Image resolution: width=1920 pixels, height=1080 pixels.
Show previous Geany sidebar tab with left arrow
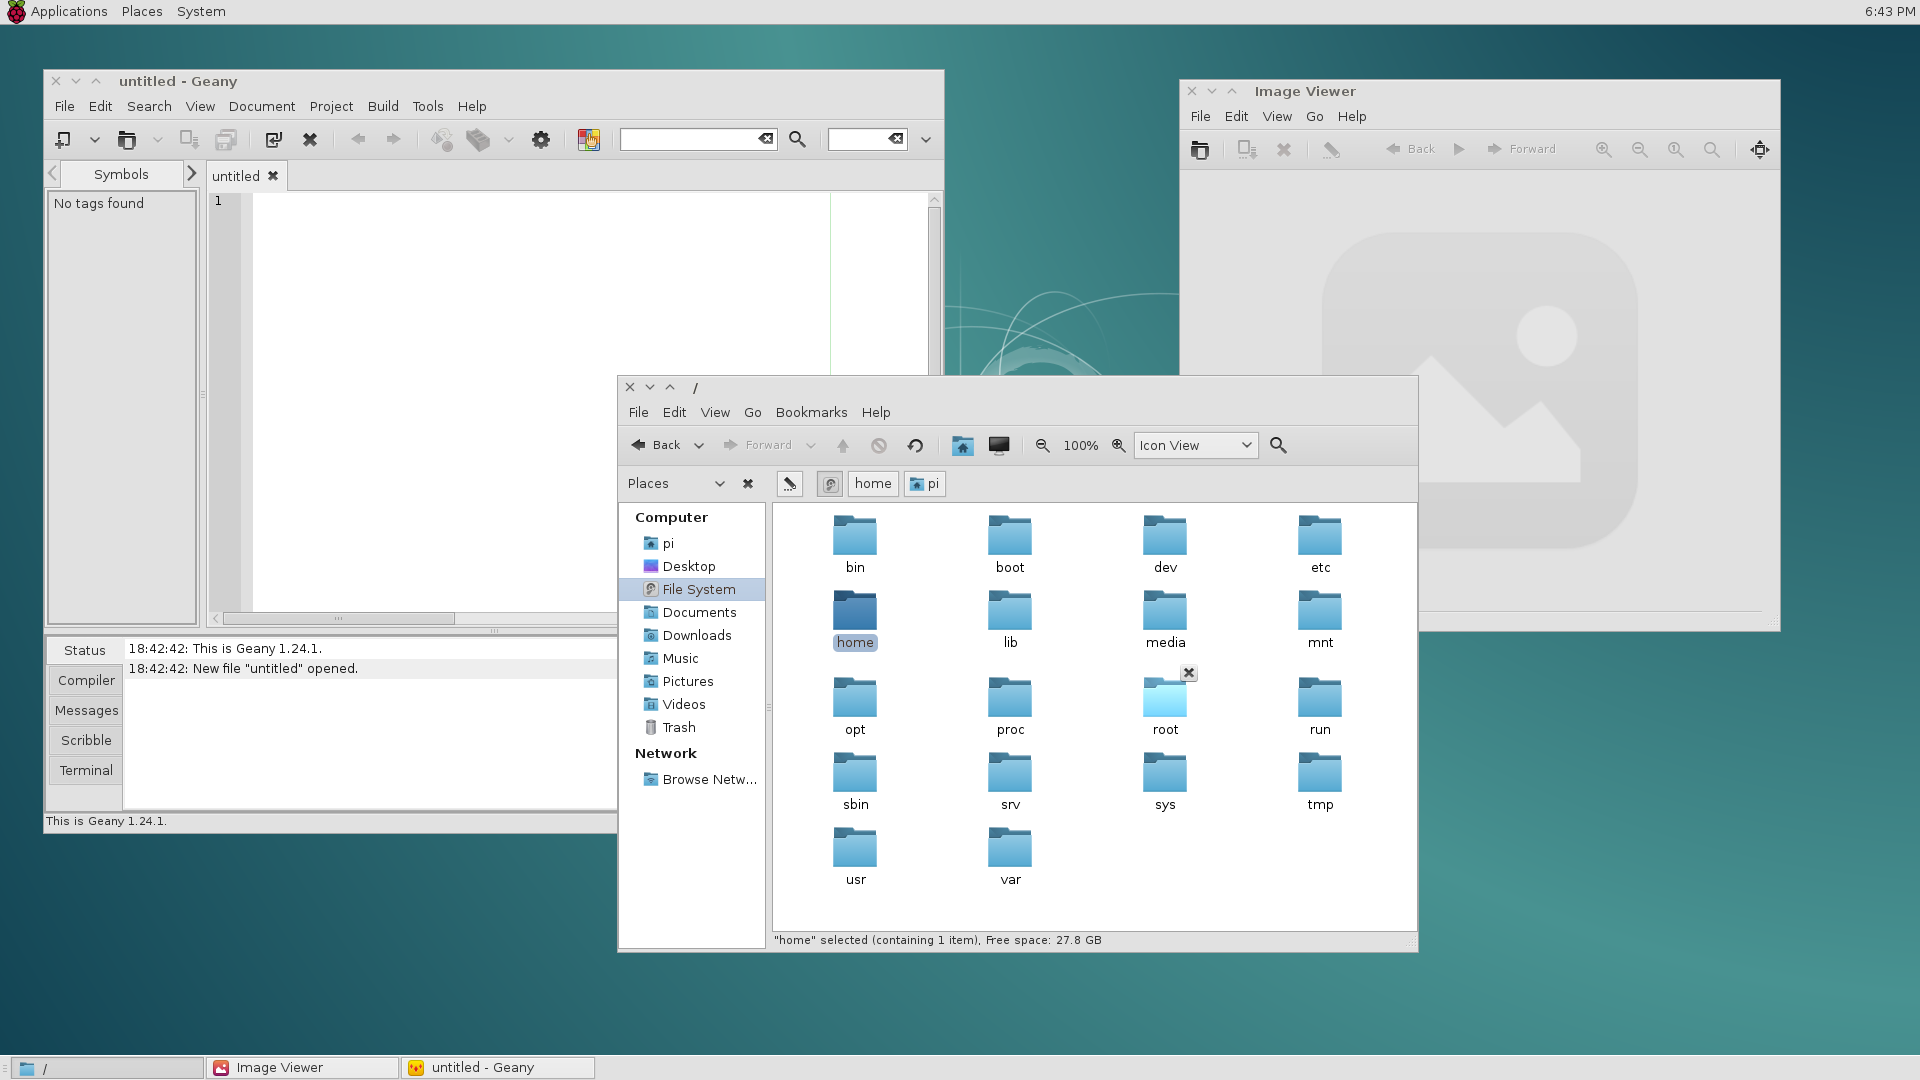(x=53, y=174)
